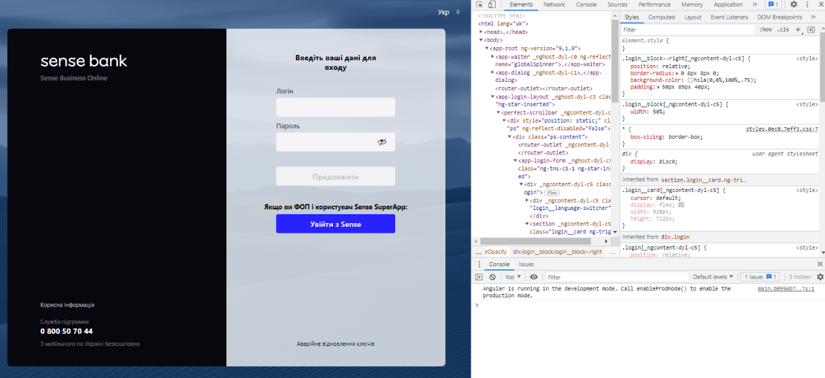Open the Корисна інформація link
The width and height of the screenshot is (825, 378).
pos(67,305)
